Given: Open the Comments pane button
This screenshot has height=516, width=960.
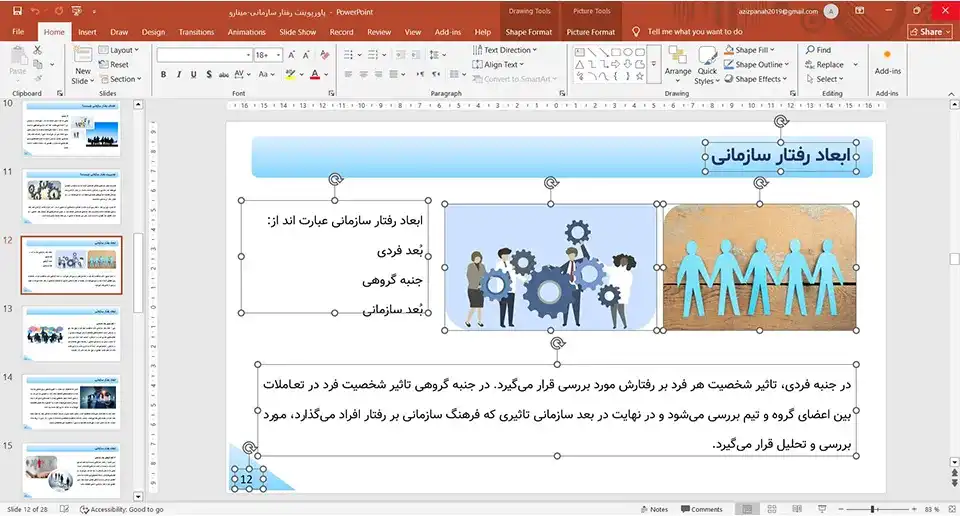Looking at the screenshot, I should (702, 509).
